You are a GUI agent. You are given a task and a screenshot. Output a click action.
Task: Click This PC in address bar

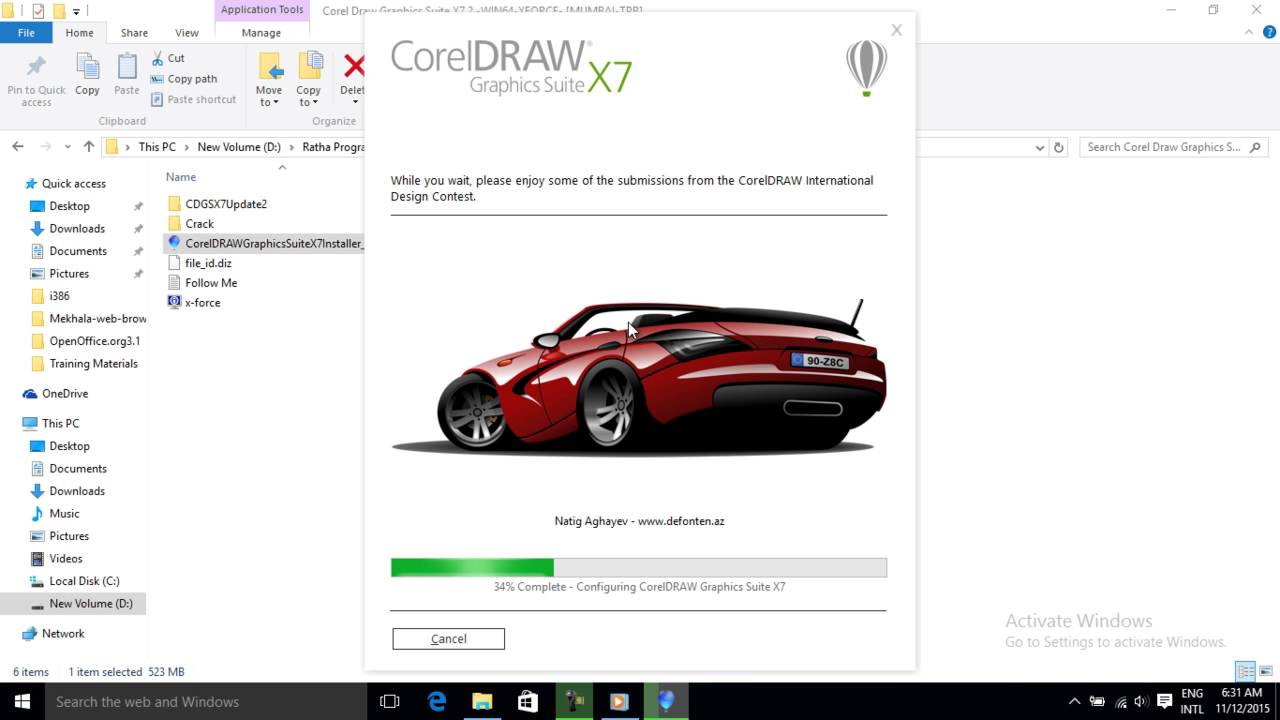(157, 147)
